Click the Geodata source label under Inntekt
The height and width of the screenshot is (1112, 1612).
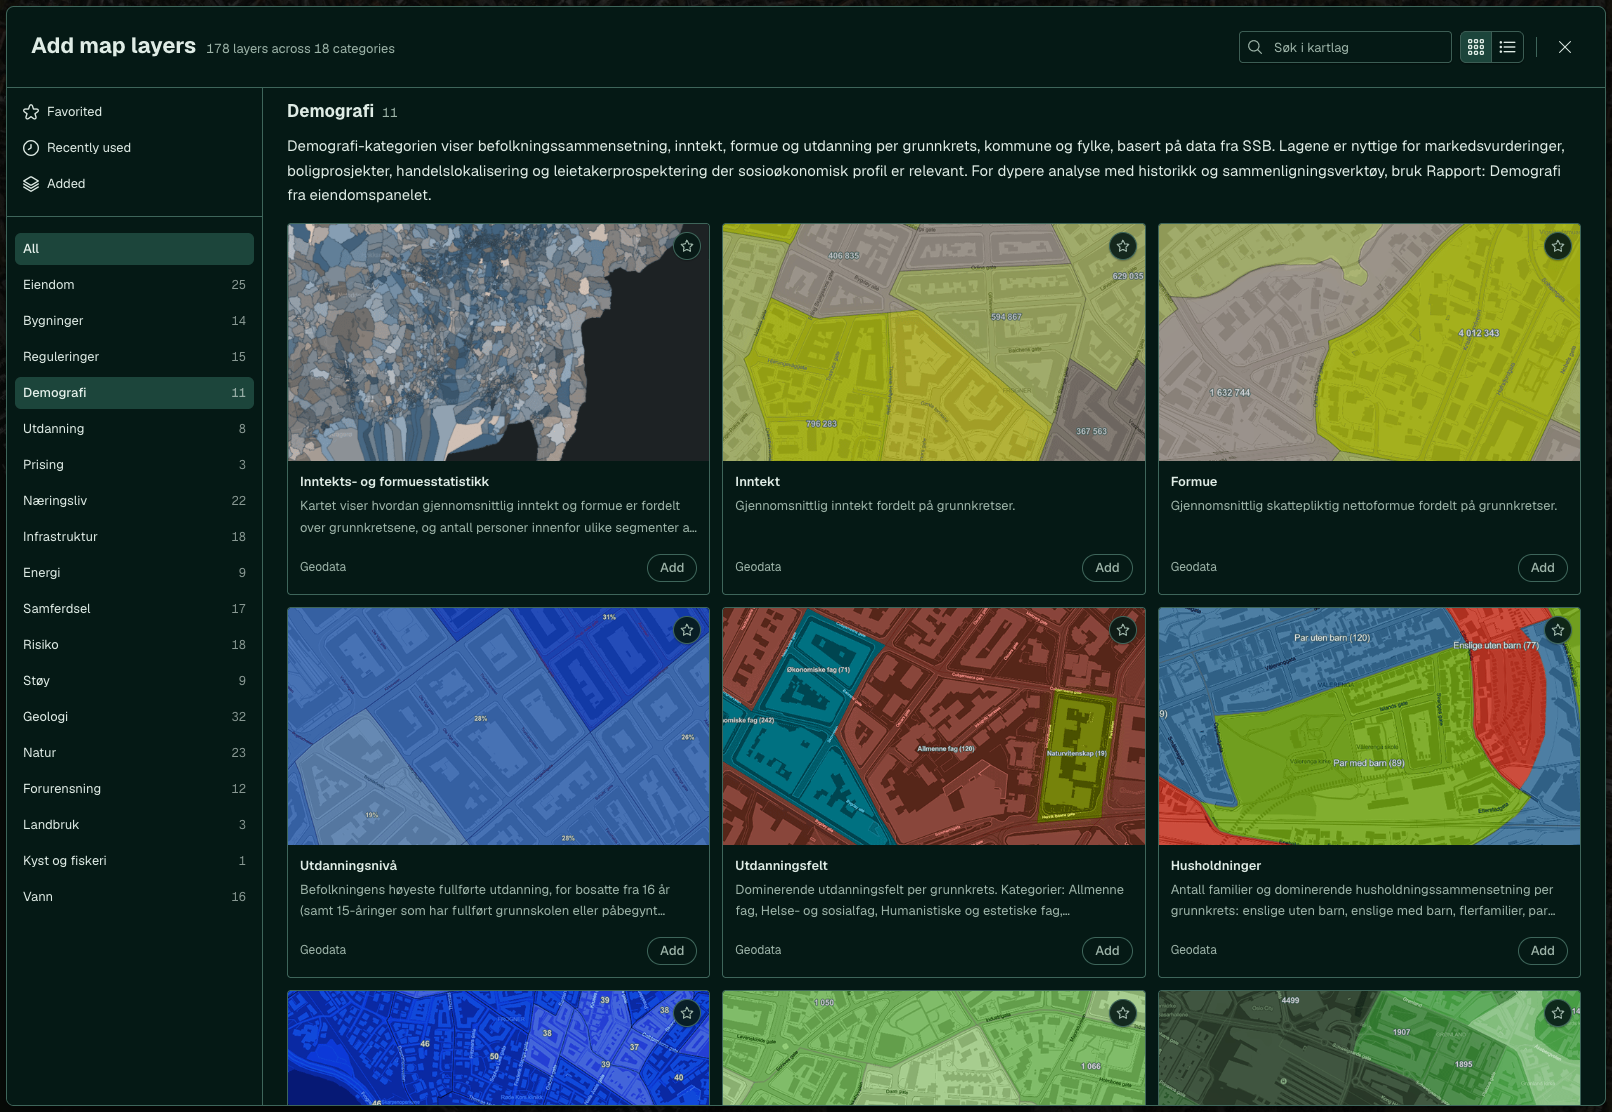pos(758,567)
